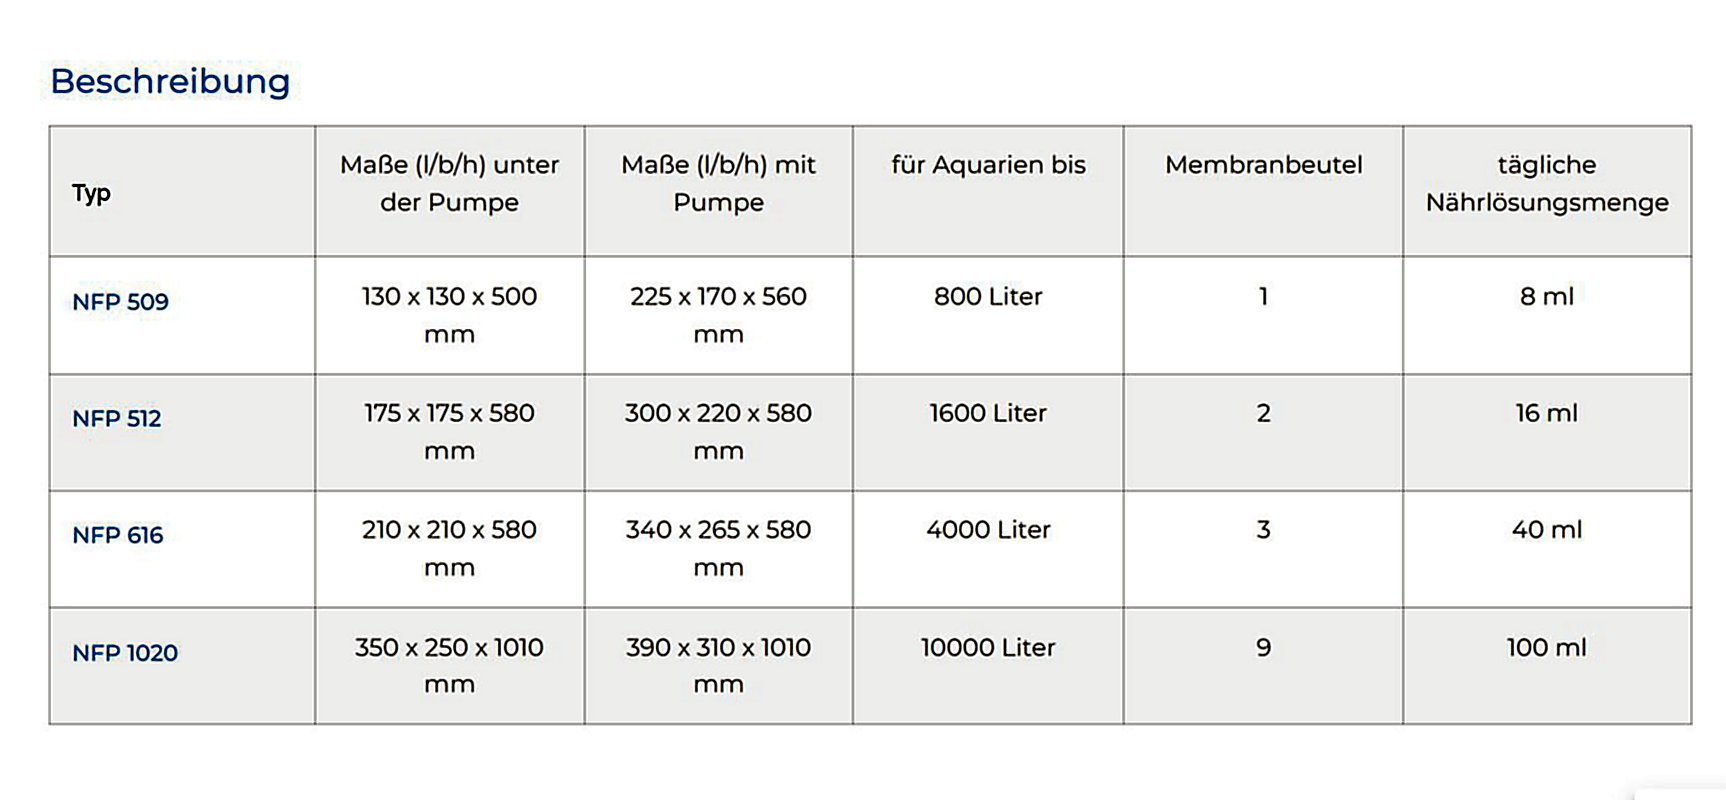Select the 130 x 130 x 500 mm cell

click(x=449, y=315)
